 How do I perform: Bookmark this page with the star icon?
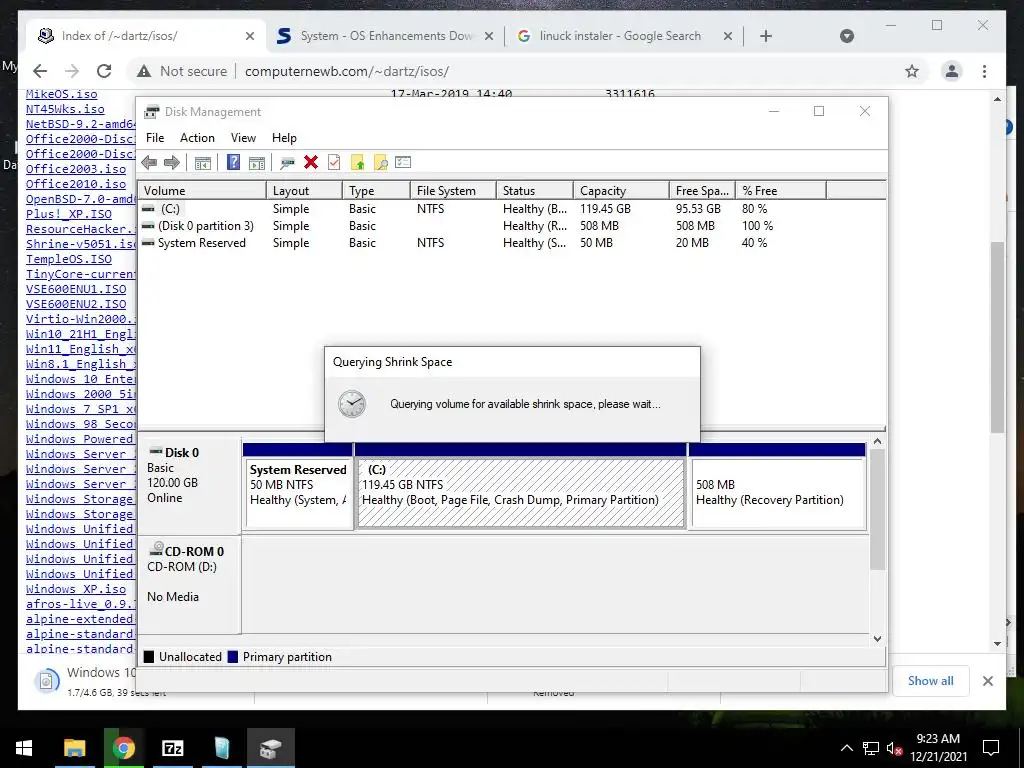click(x=912, y=71)
